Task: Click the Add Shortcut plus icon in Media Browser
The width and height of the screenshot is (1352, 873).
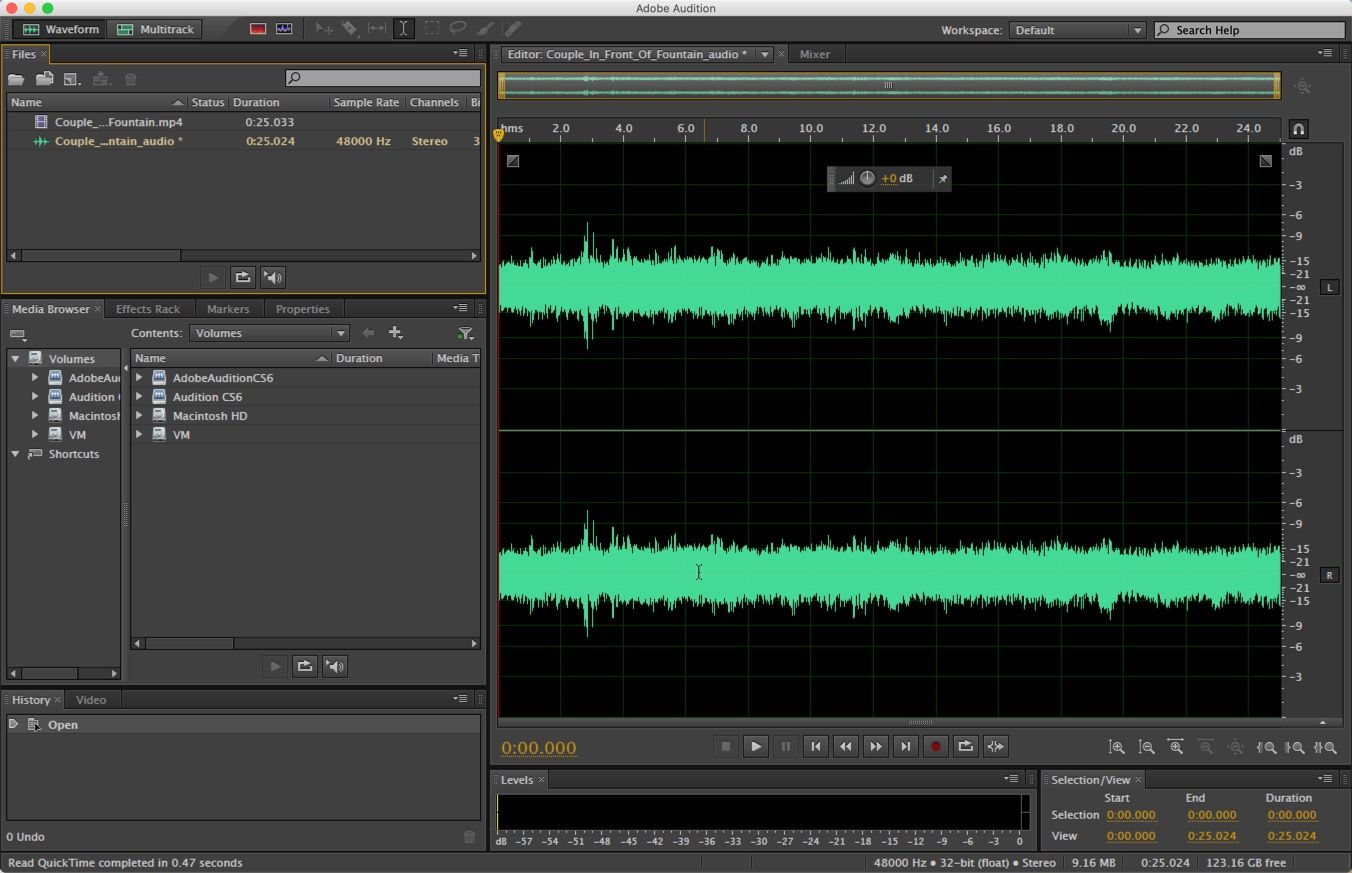Action: [x=396, y=333]
